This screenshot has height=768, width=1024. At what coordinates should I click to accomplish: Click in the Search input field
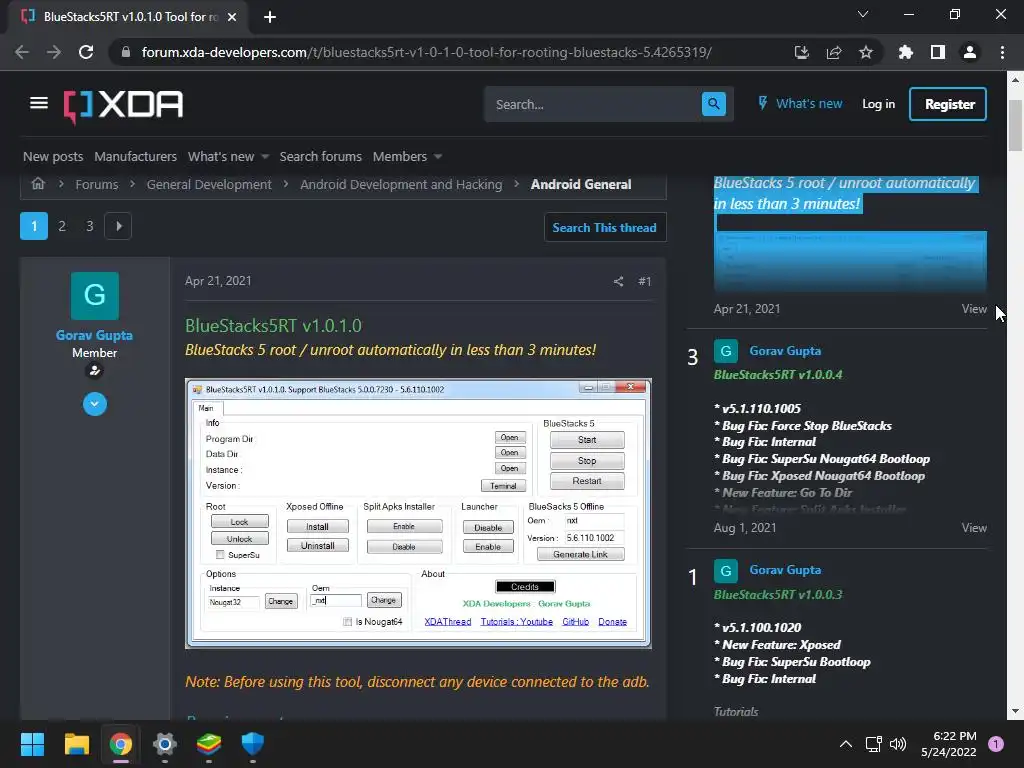point(593,104)
